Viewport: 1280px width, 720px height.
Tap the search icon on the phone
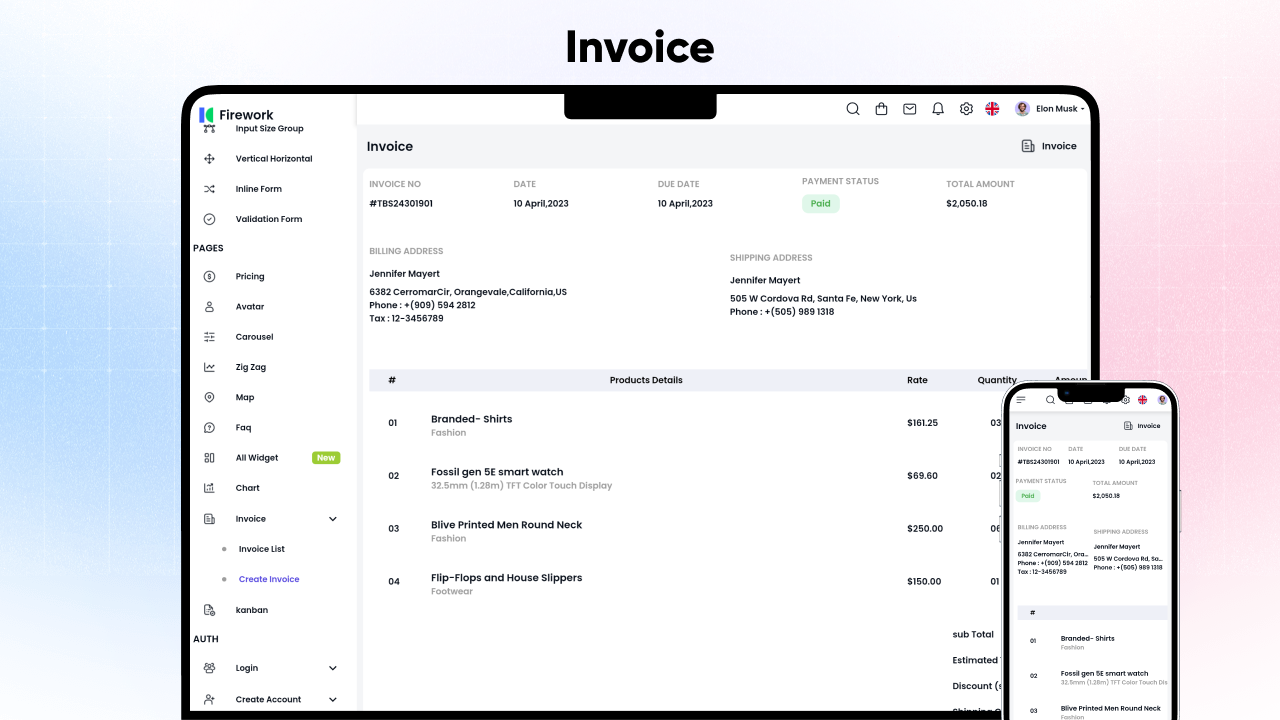point(1050,400)
